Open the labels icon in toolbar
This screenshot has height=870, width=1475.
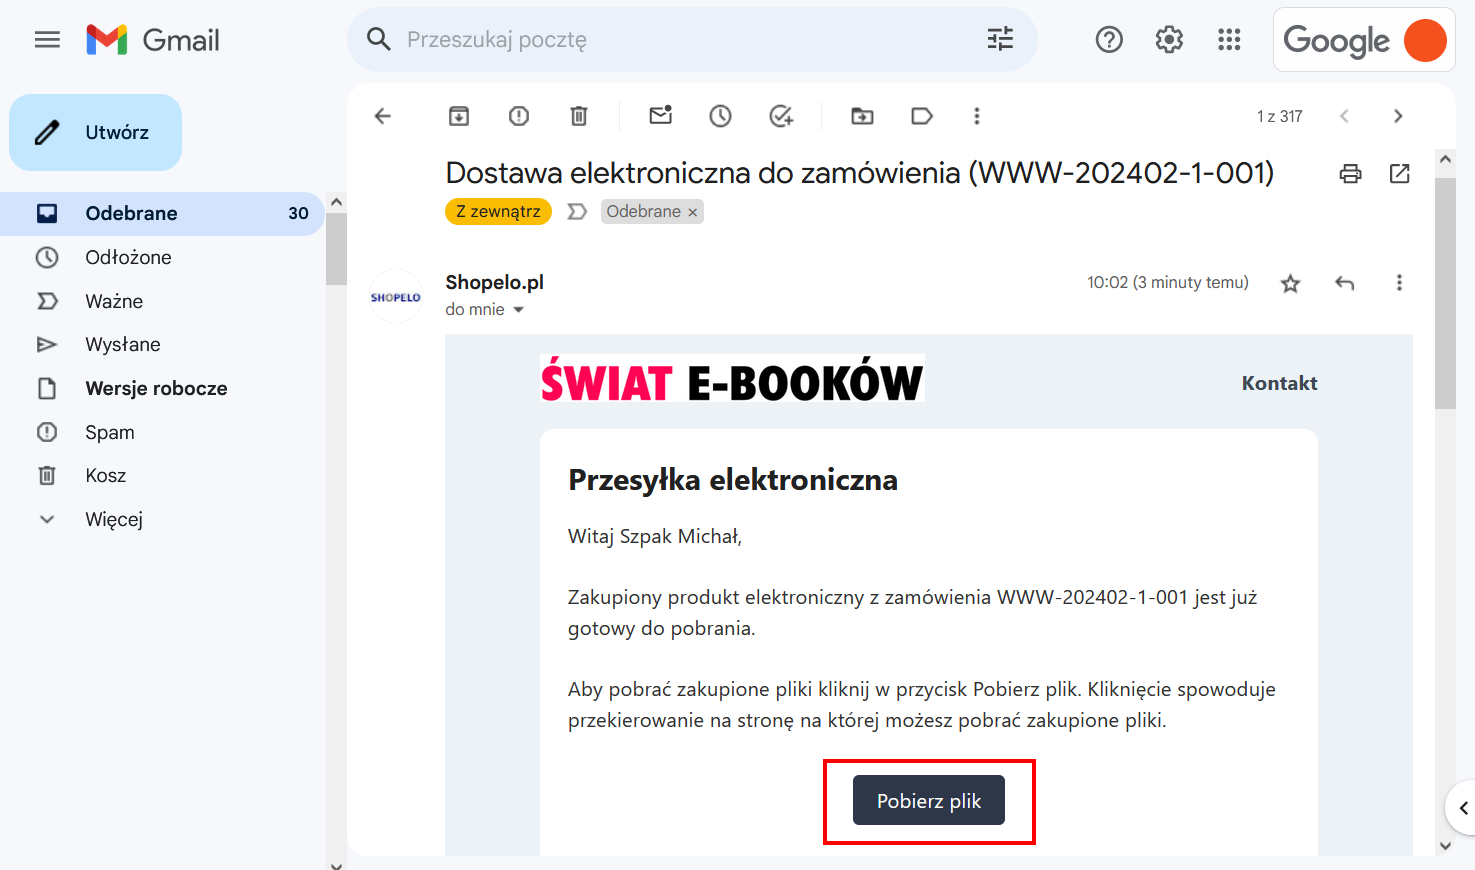922,116
